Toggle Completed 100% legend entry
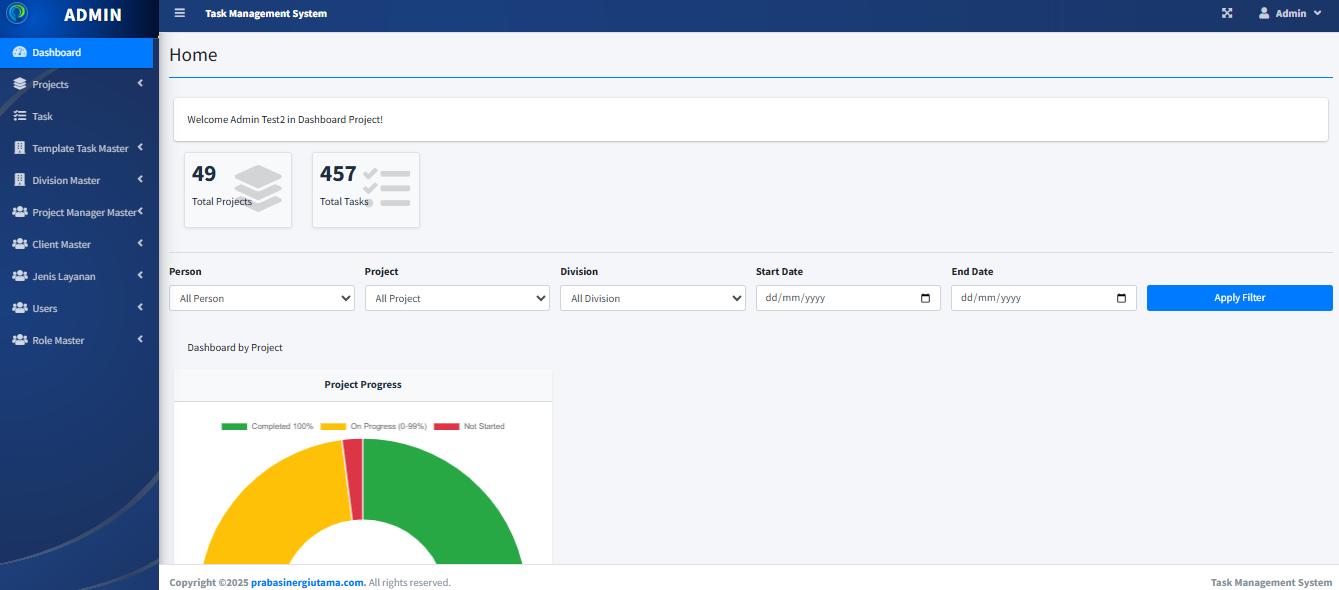The width and height of the screenshot is (1339, 590). [x=267, y=426]
